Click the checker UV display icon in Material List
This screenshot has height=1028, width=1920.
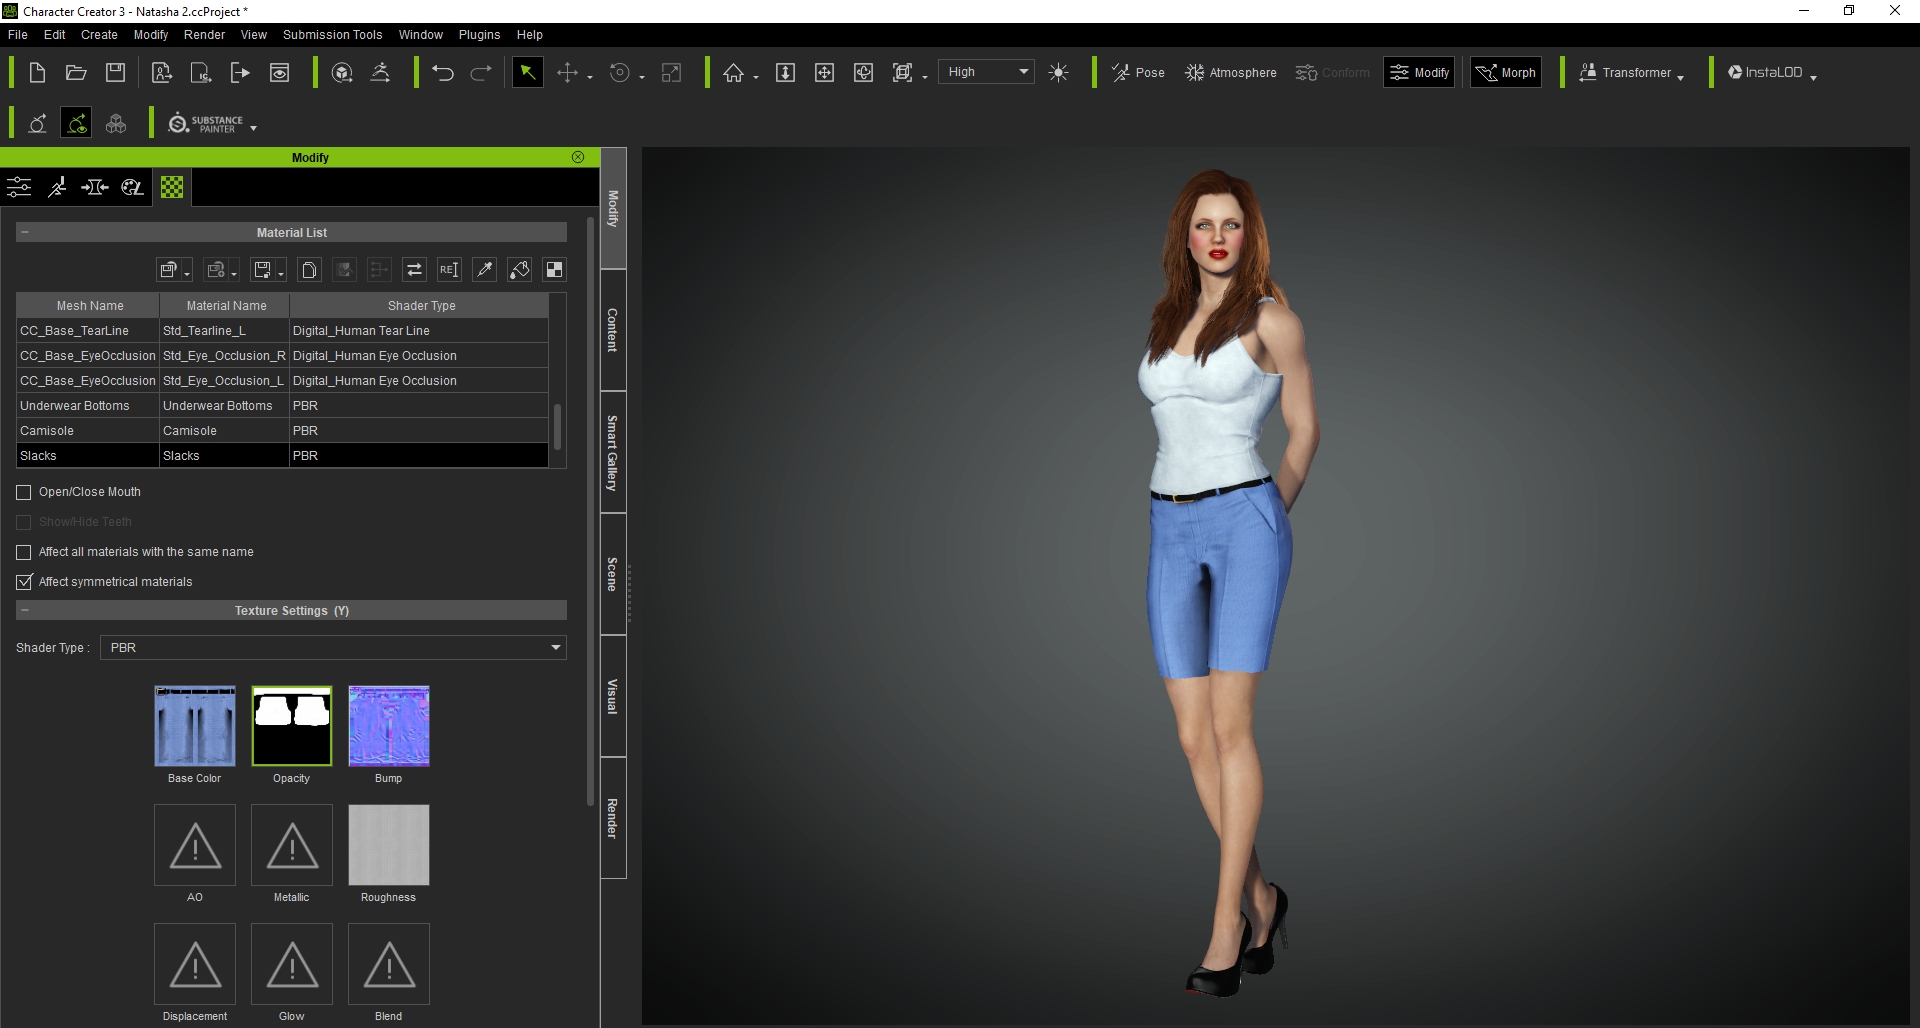[554, 270]
